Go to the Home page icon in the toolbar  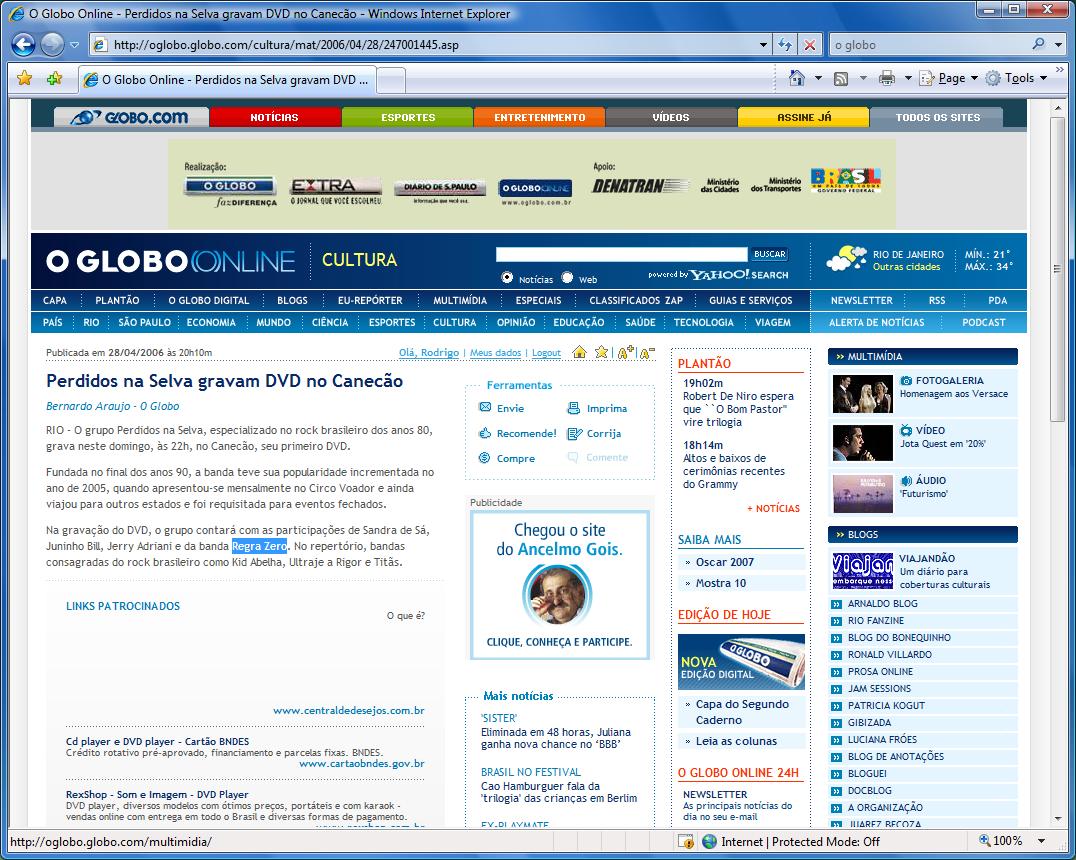(x=797, y=78)
